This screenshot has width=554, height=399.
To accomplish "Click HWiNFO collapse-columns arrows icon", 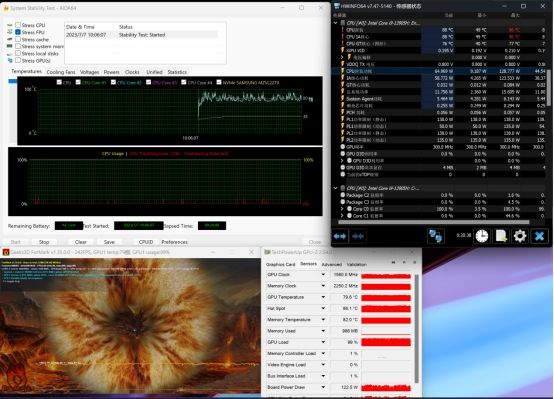I will 358,236.
